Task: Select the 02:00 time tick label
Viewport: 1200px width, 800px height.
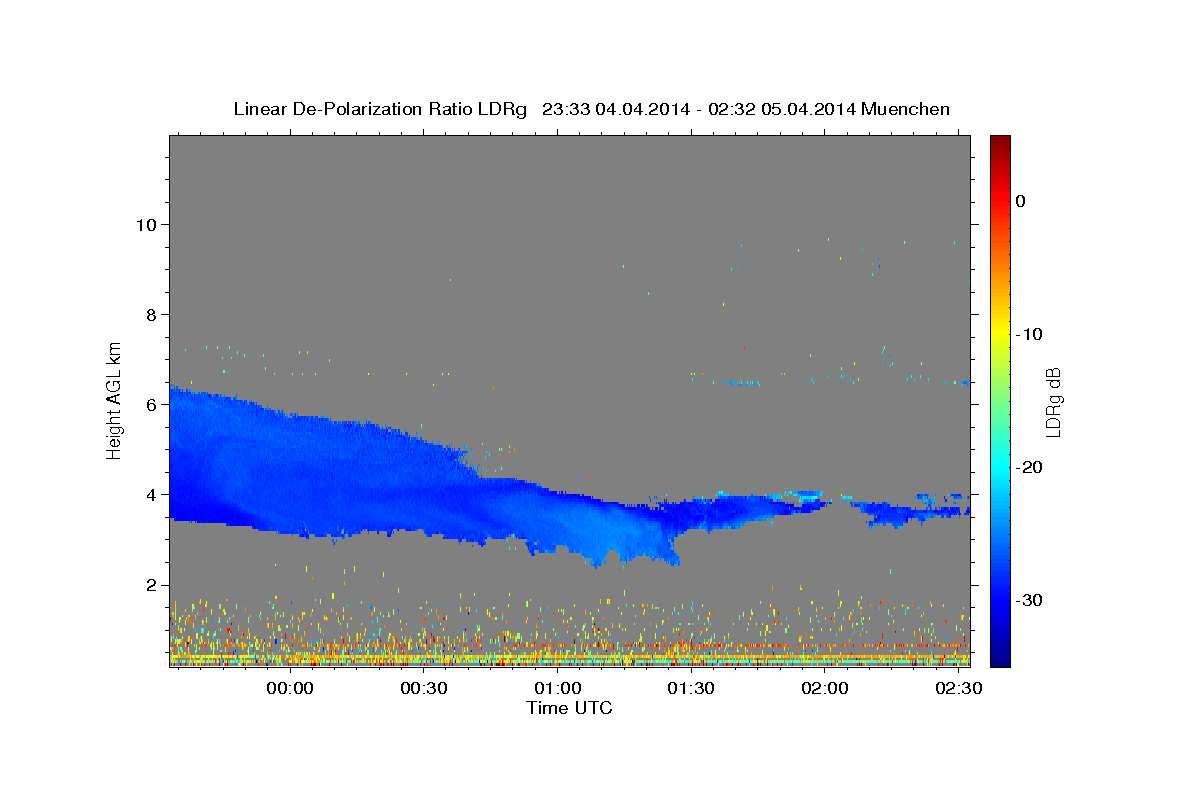Action: coord(825,689)
